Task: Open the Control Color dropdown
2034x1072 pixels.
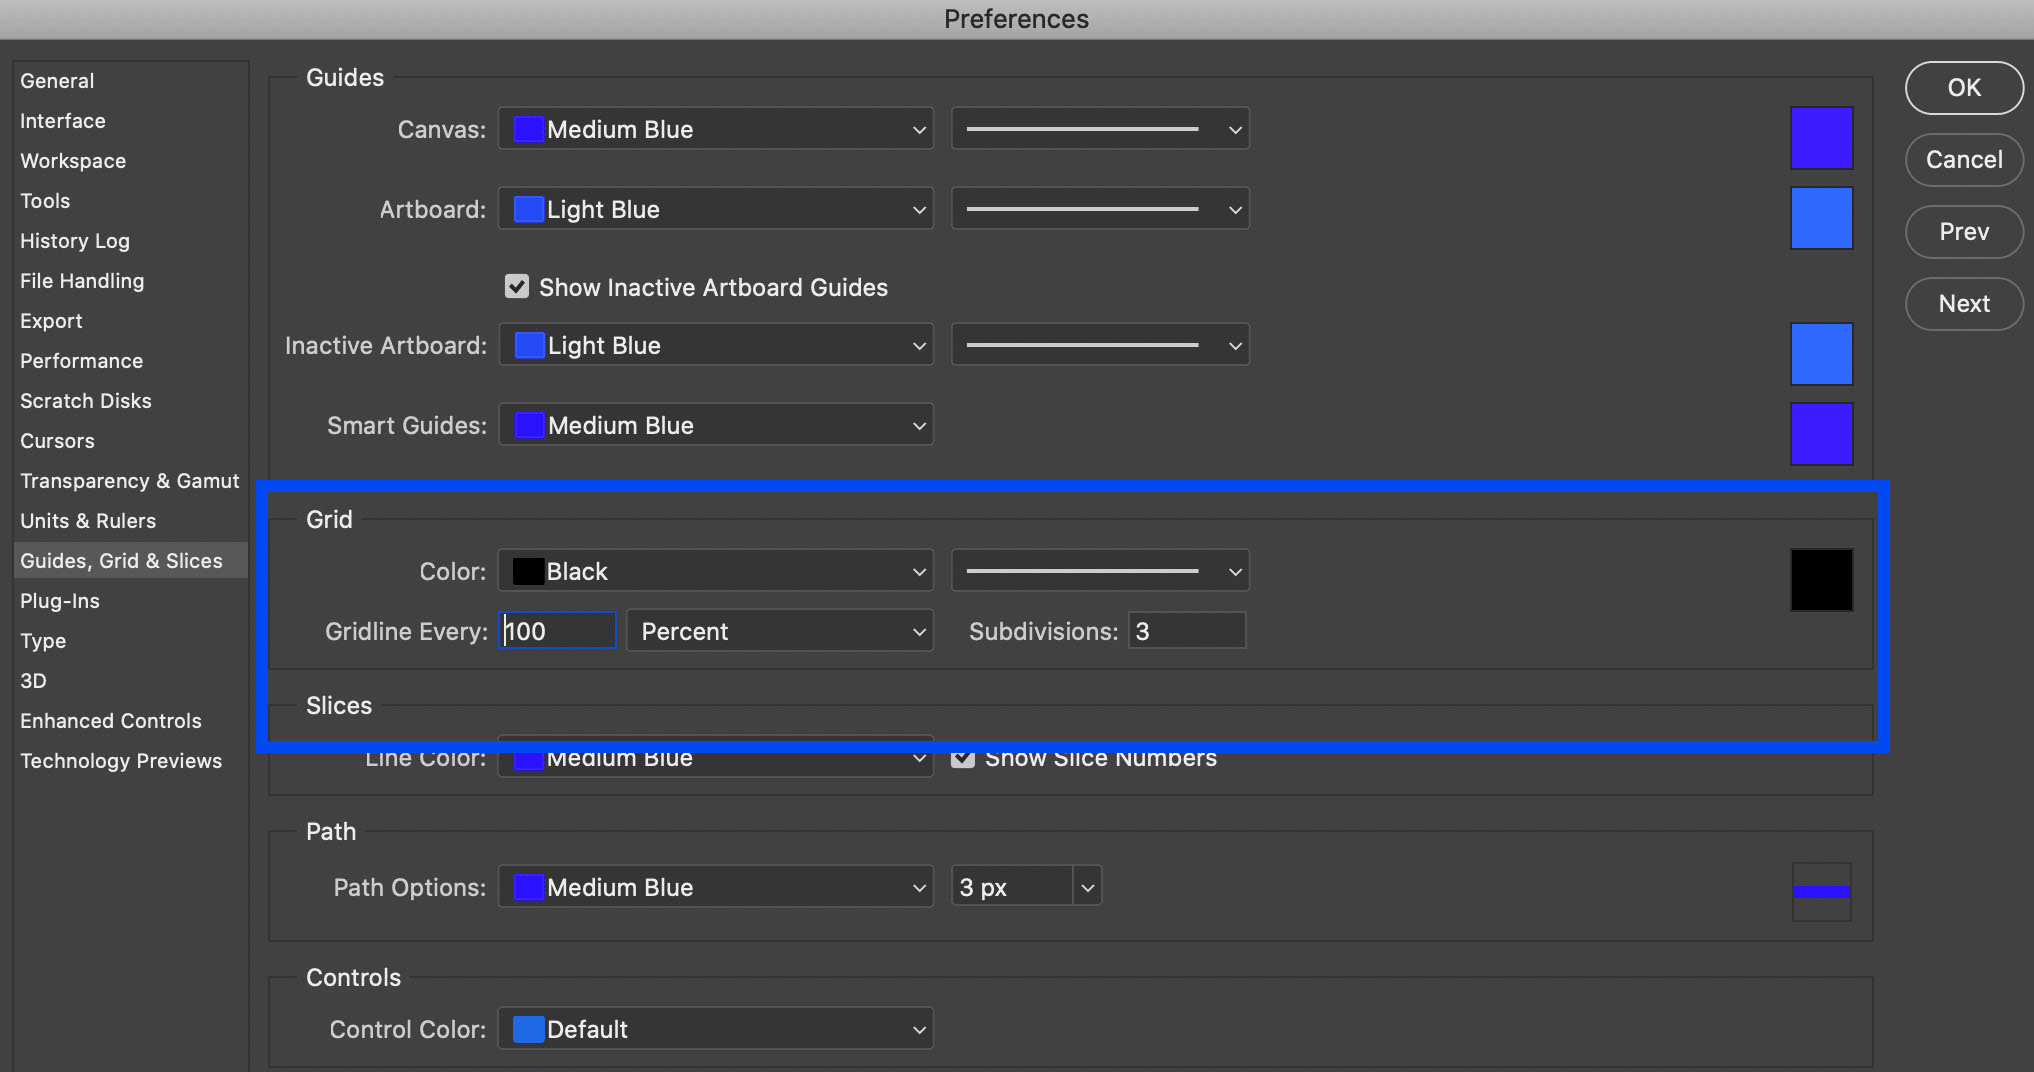Action: pyautogui.click(x=714, y=1028)
